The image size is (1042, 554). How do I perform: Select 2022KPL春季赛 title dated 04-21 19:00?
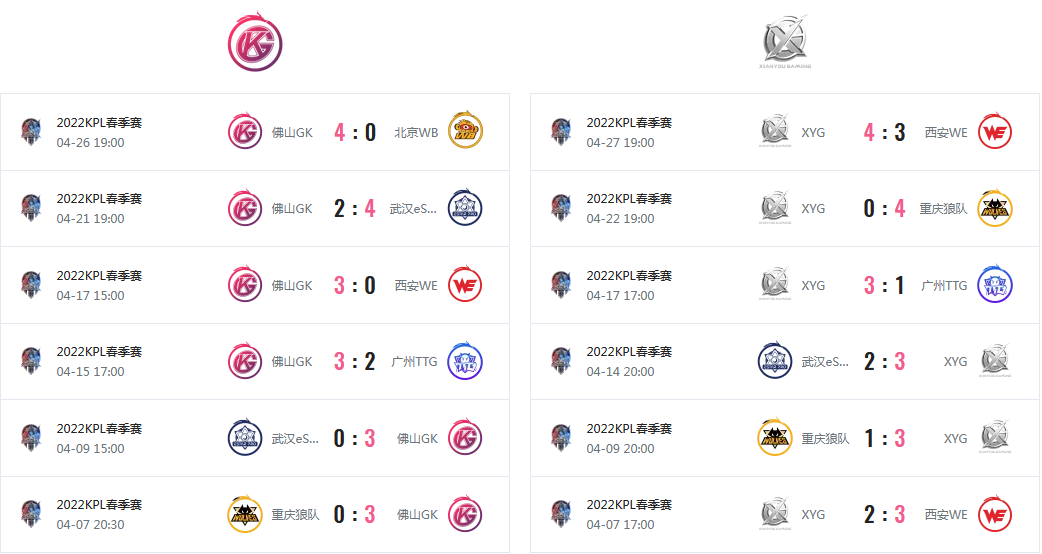[99, 199]
